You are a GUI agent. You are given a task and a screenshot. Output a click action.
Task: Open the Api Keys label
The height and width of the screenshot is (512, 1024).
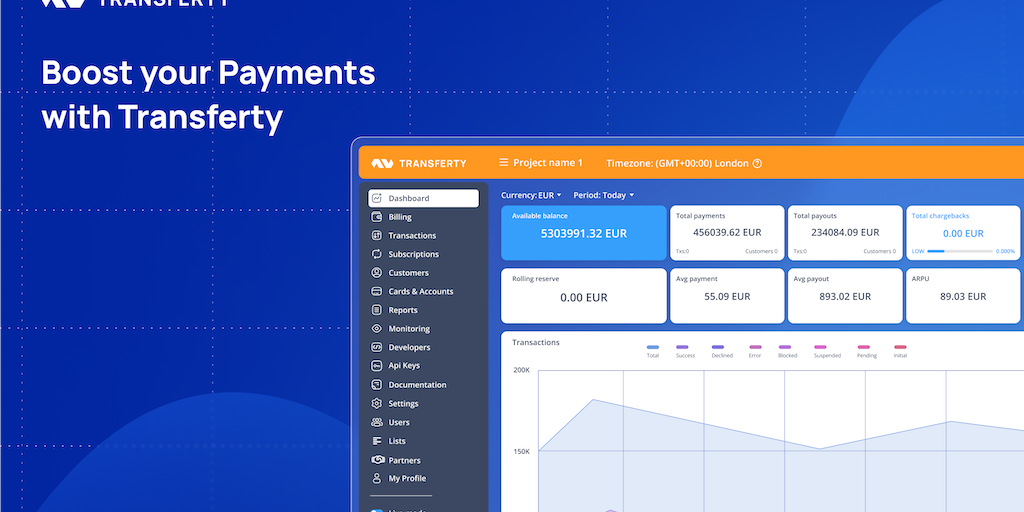(x=404, y=366)
